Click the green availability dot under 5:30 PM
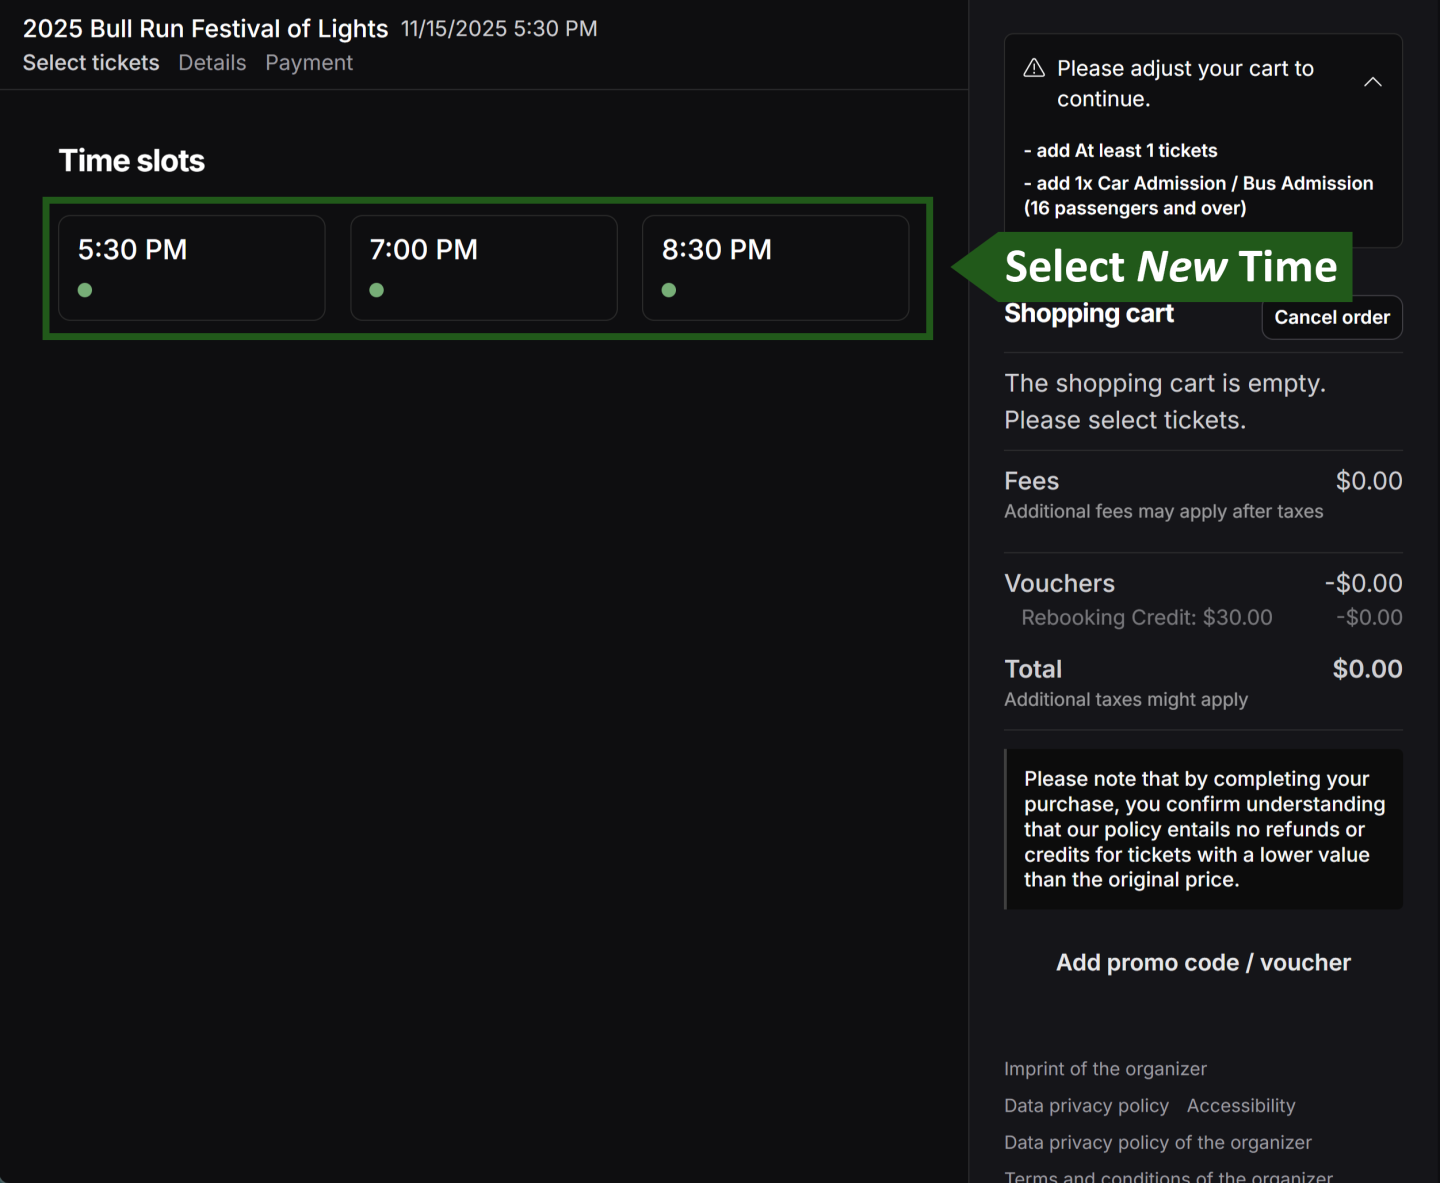This screenshot has height=1183, width=1440. (84, 290)
